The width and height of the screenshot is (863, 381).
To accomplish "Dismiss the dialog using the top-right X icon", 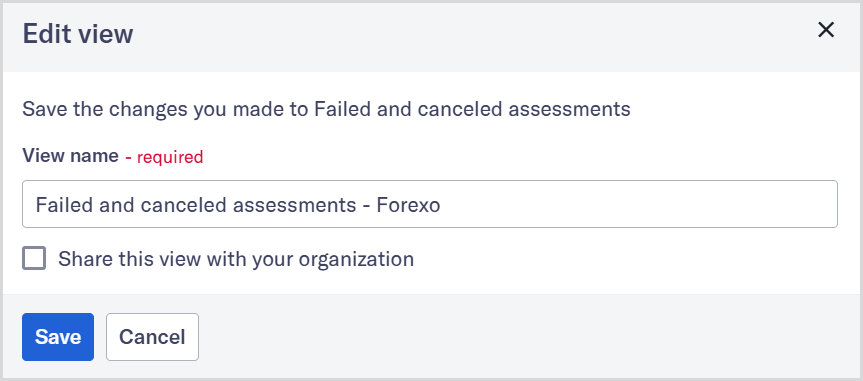I will (x=826, y=30).
